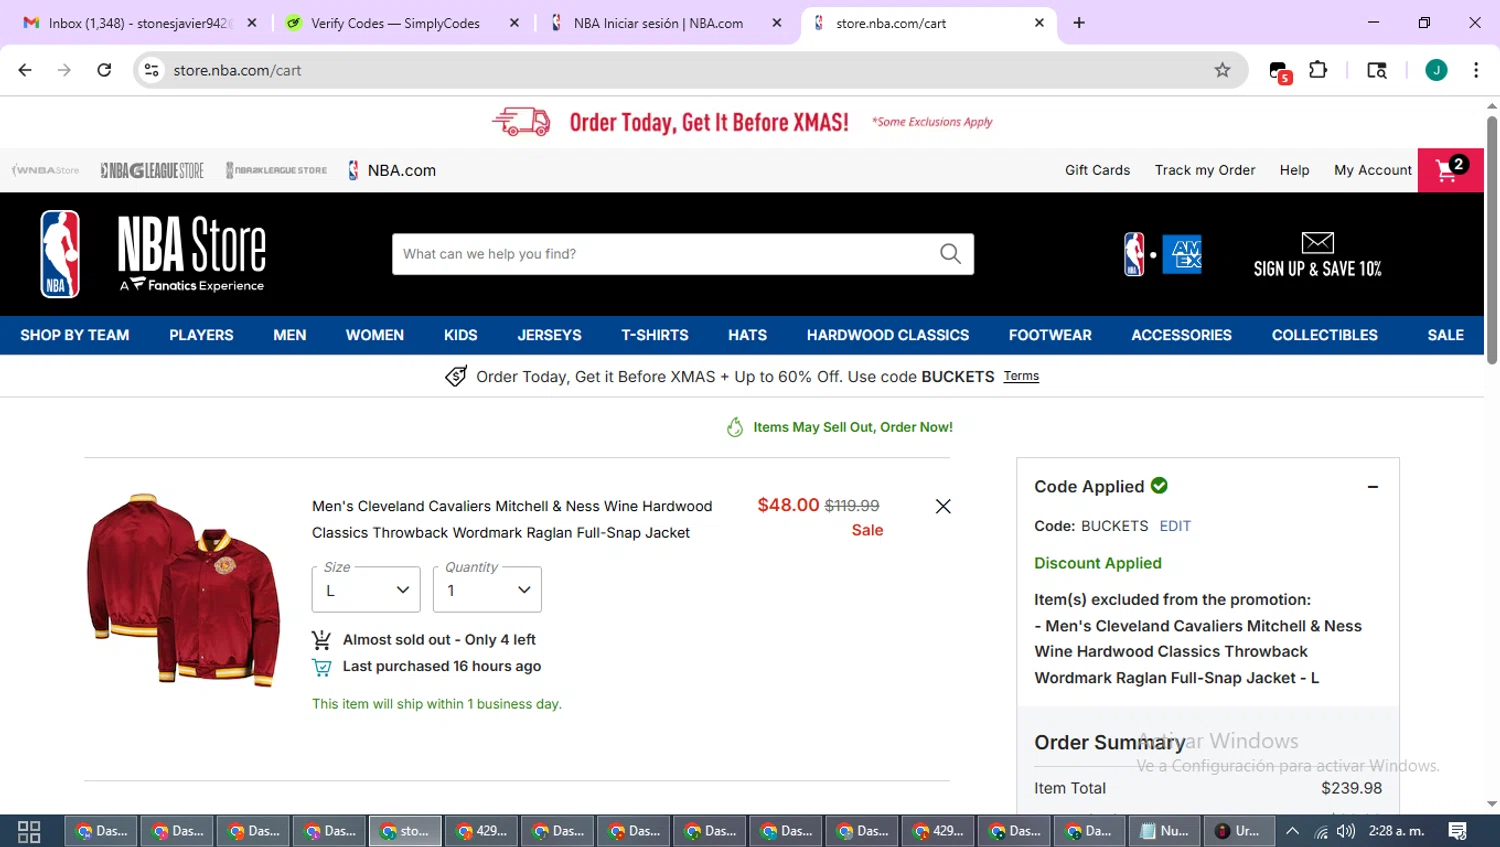Open the extension icon with red 5 badge
Screen dimensions: 1500x847
pos(1280,71)
